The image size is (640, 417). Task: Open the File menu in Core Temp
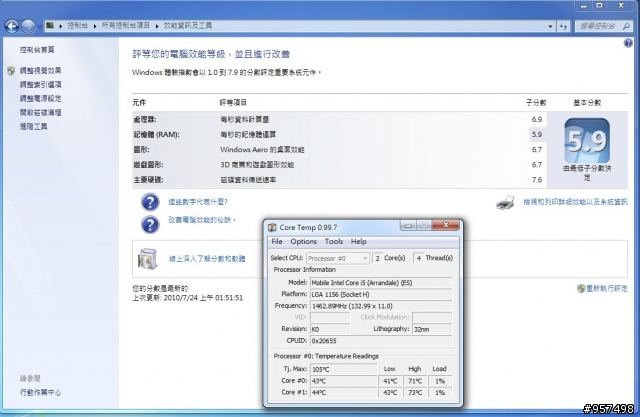277,242
